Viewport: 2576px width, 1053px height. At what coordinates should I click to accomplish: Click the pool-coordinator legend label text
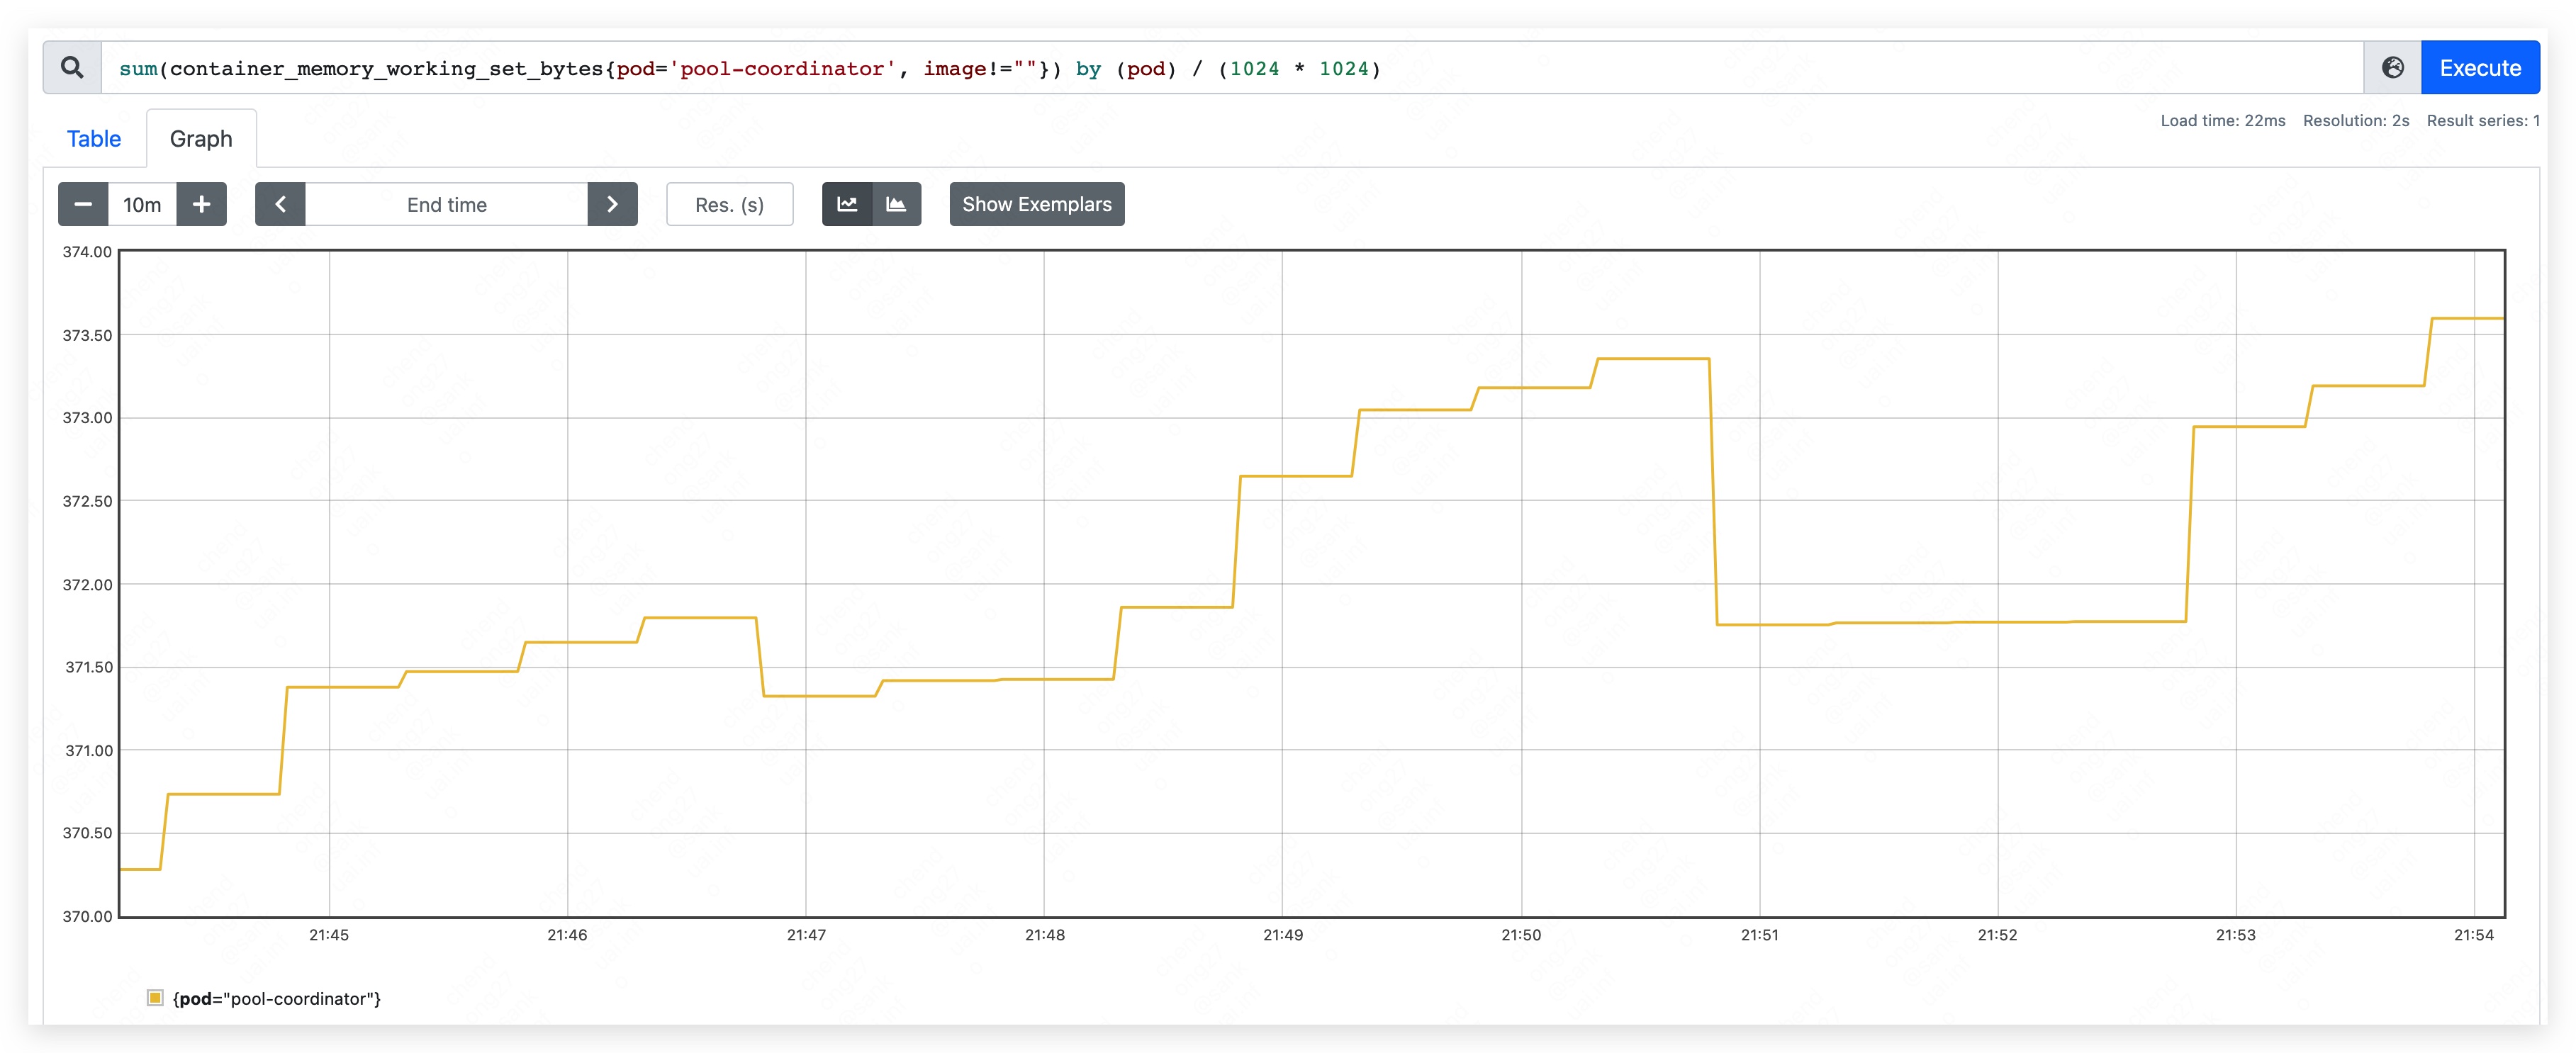pyautogui.click(x=276, y=998)
